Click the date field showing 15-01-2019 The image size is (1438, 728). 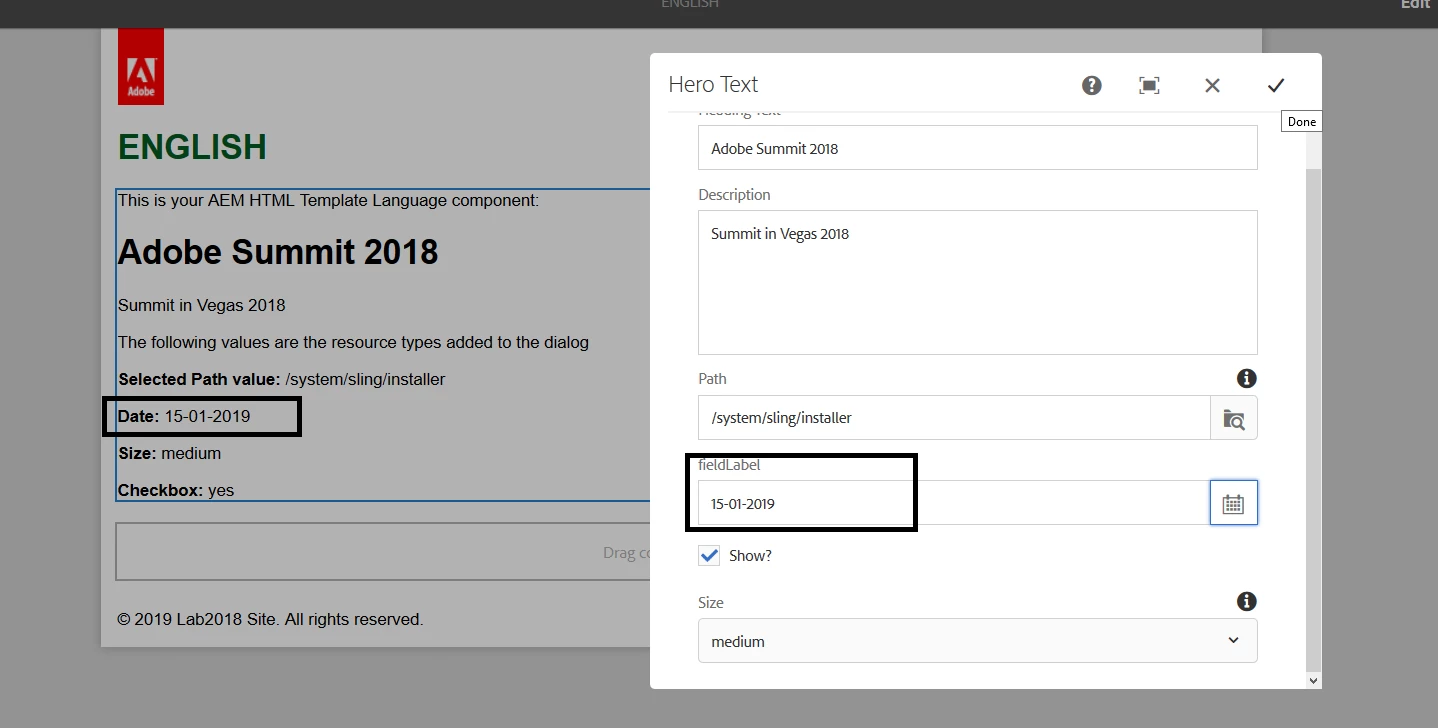tap(954, 503)
